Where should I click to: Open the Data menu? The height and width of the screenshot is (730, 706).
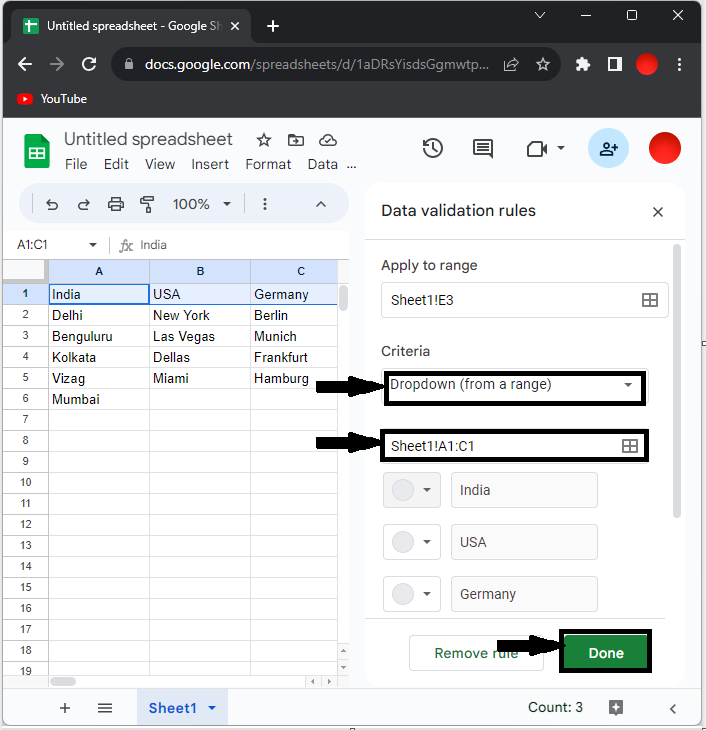coord(323,164)
